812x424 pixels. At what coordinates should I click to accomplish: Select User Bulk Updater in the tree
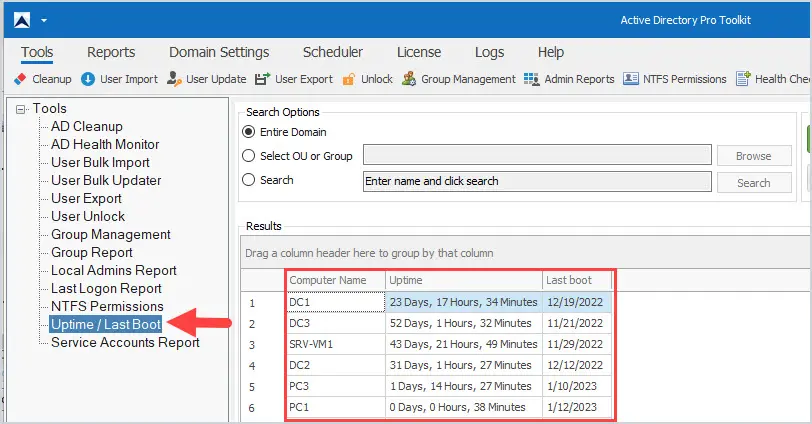[x=106, y=181]
